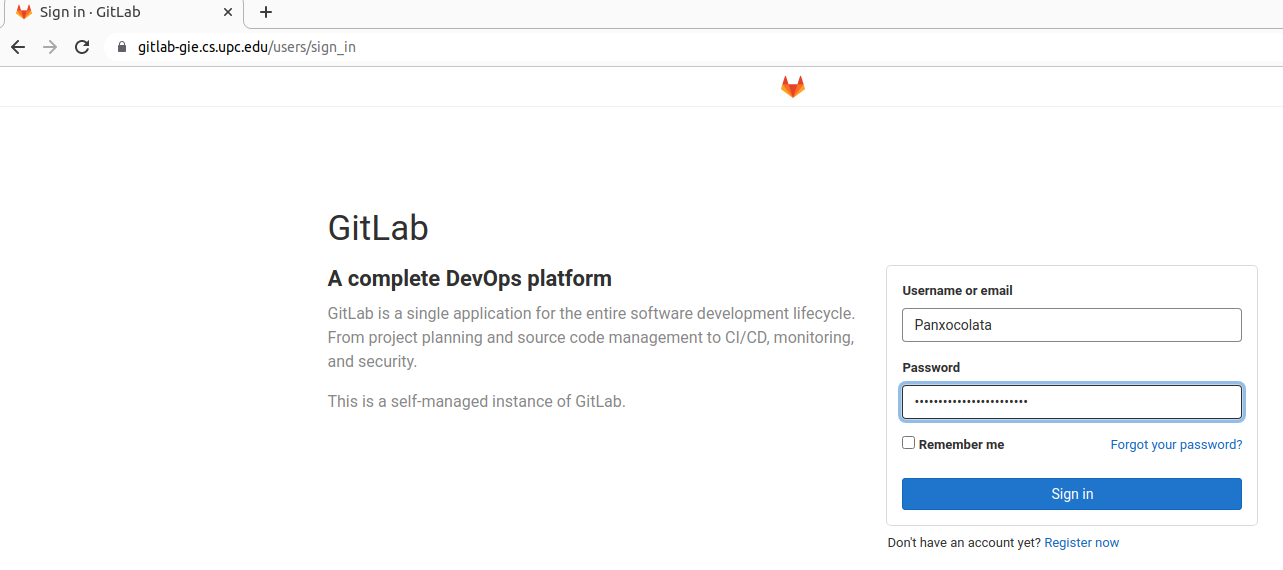Enable the Remember me checkbox
The height and width of the screenshot is (570, 1283).
pyautogui.click(x=908, y=442)
